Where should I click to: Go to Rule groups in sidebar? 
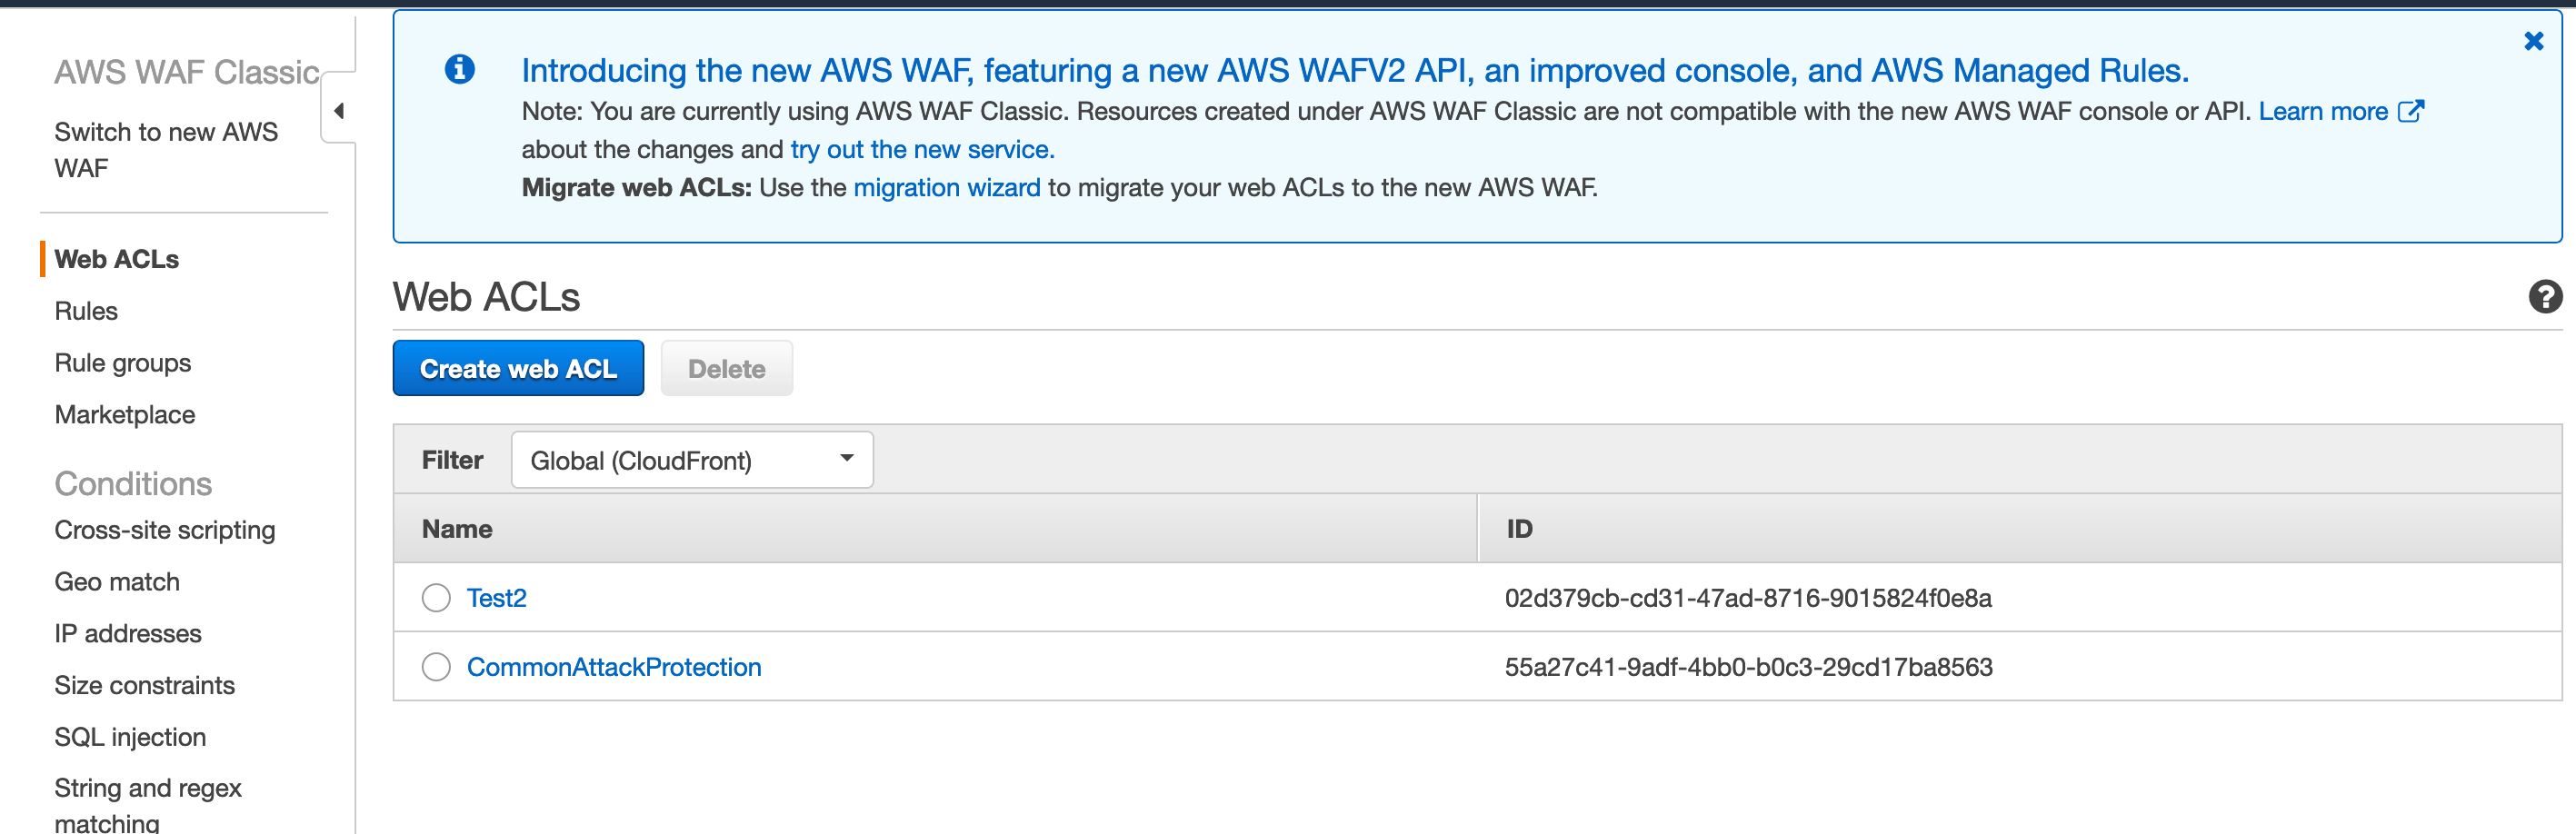(x=122, y=363)
